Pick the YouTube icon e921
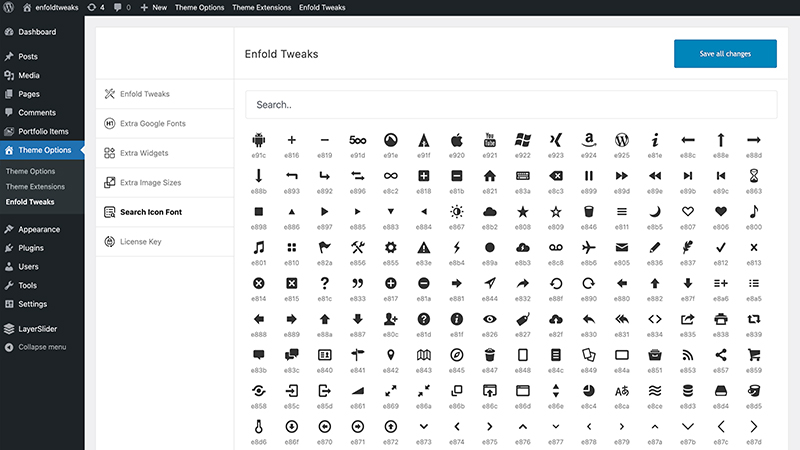 click(x=490, y=140)
